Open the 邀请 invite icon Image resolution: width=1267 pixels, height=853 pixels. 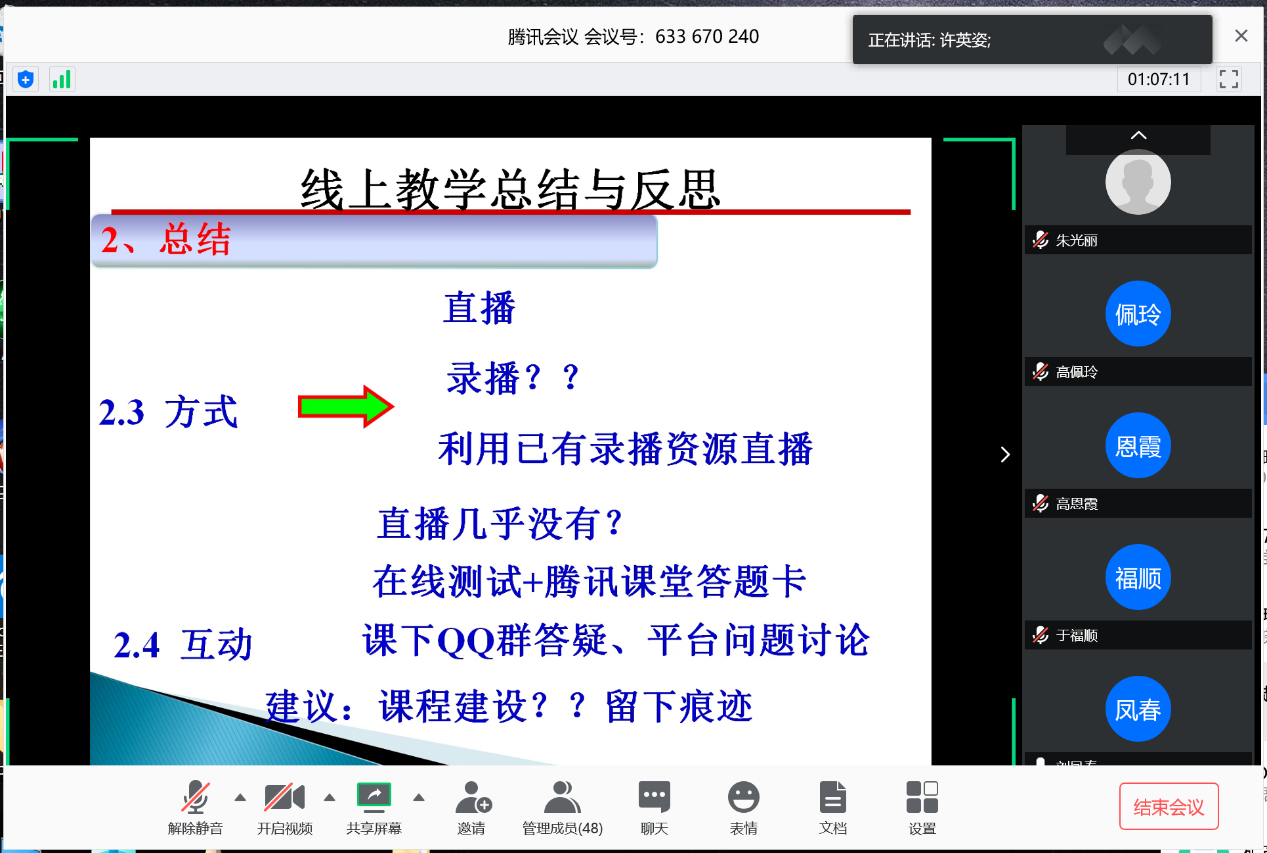(472, 807)
